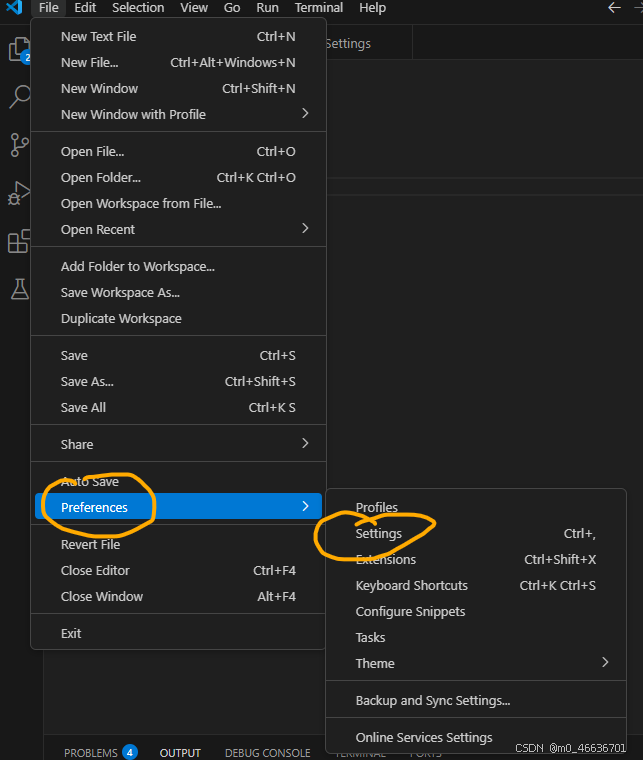Open Extensions in Preferences submenu
The width and height of the screenshot is (643, 760).
pos(476,560)
